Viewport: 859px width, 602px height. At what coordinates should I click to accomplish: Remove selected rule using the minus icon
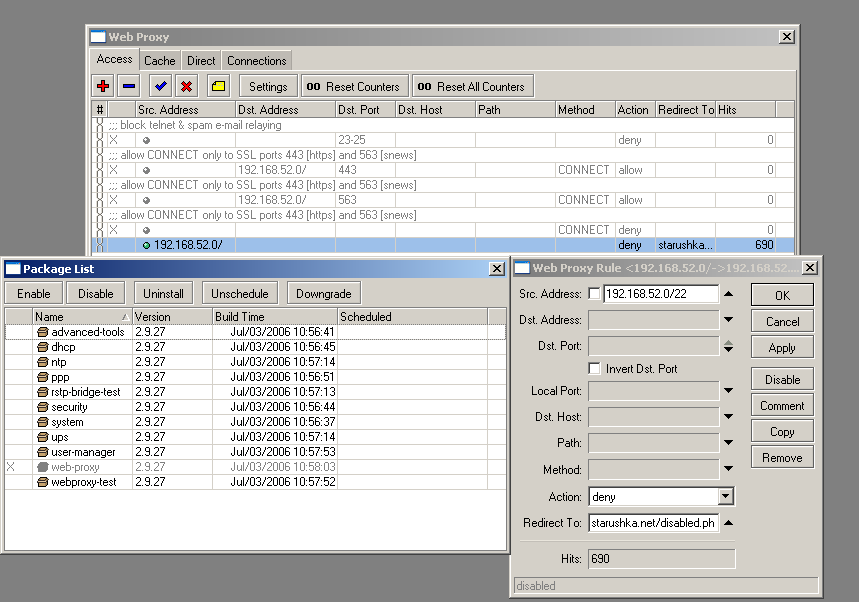click(130, 86)
